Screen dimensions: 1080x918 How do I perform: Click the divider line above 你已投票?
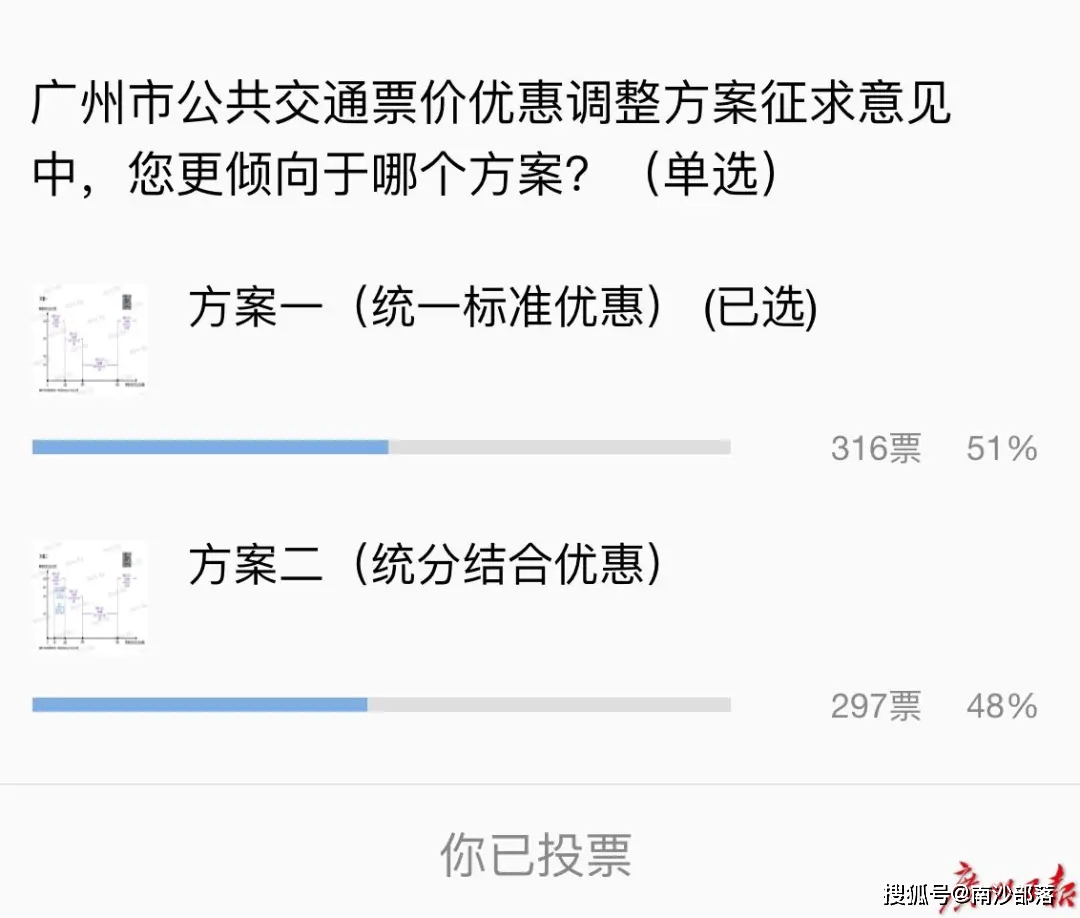tap(540, 785)
